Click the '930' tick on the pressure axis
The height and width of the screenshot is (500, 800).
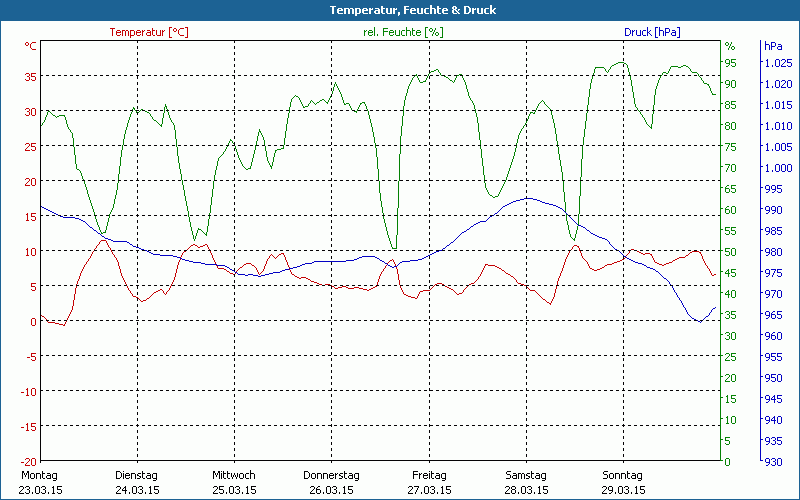[x=773, y=462]
